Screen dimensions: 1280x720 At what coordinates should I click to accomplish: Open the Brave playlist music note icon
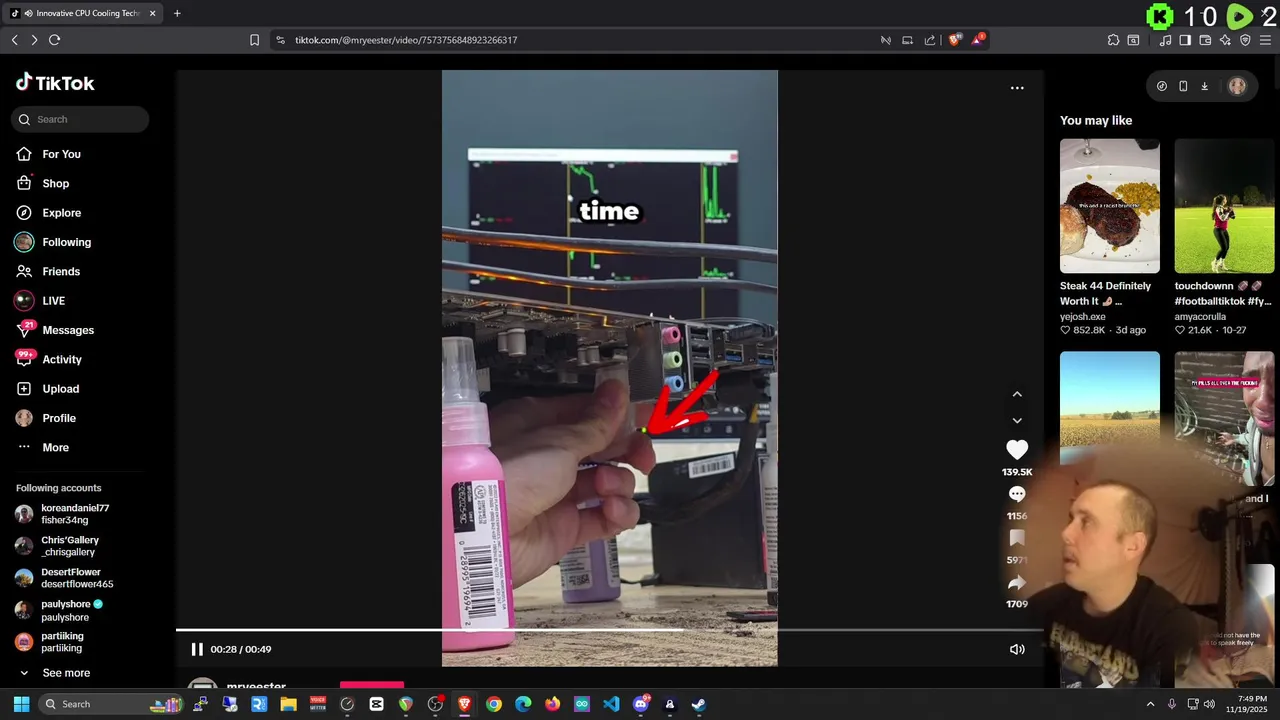[1165, 40]
